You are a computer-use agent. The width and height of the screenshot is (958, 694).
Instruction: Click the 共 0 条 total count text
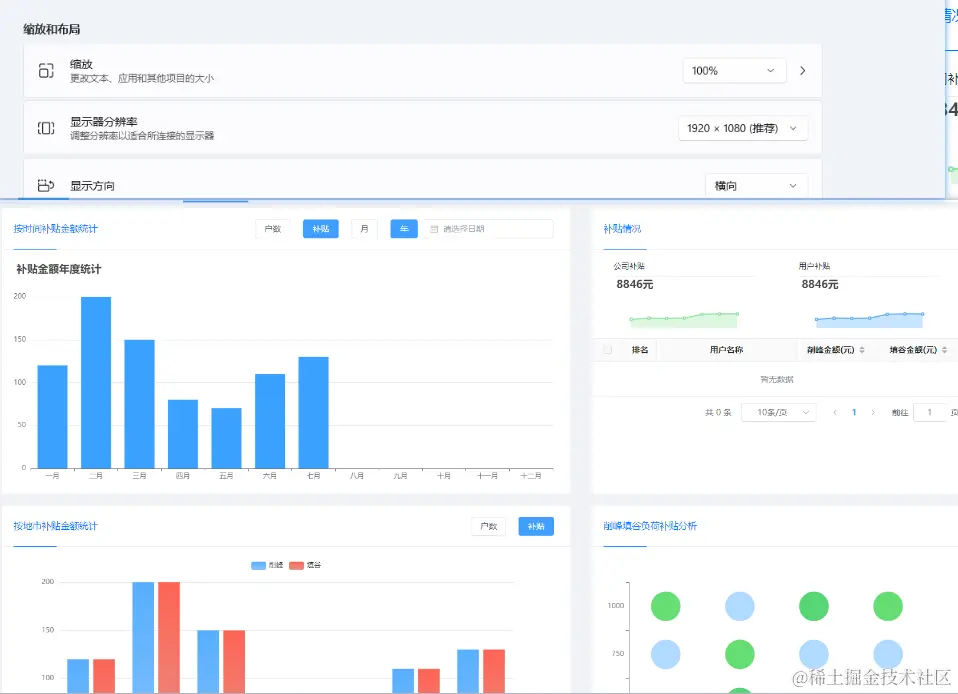(x=718, y=412)
